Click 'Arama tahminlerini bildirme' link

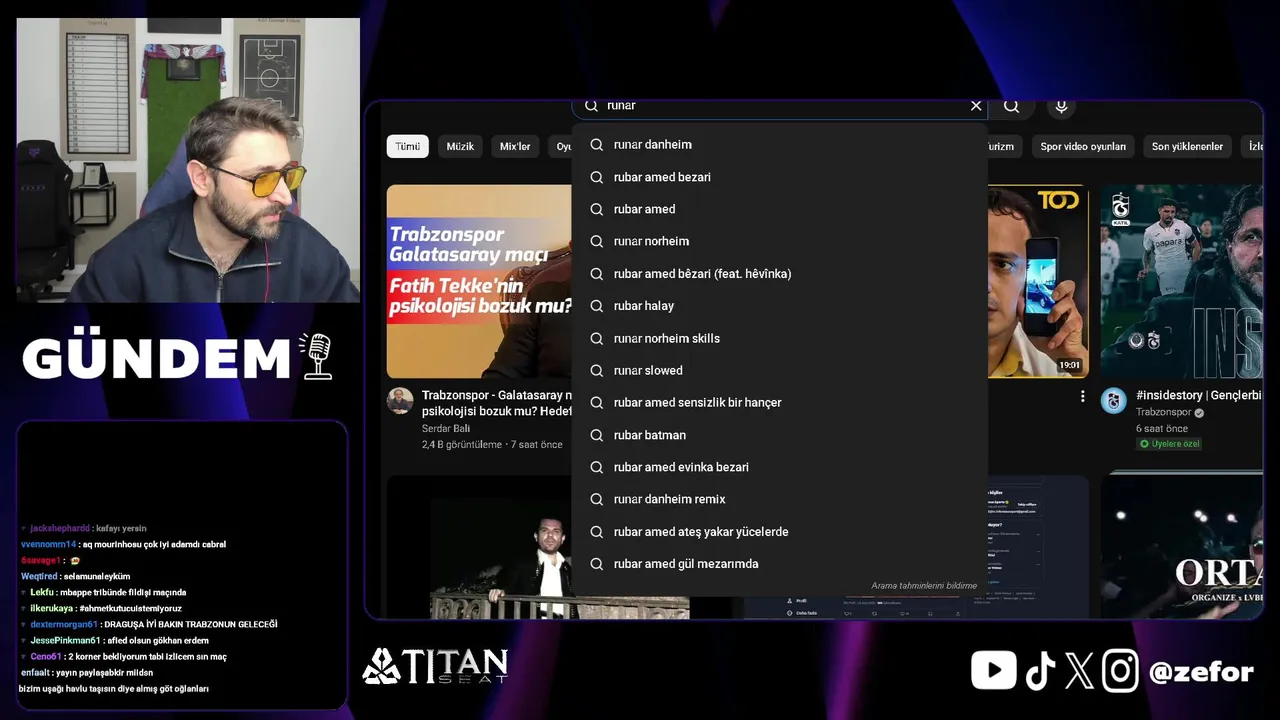(924, 586)
